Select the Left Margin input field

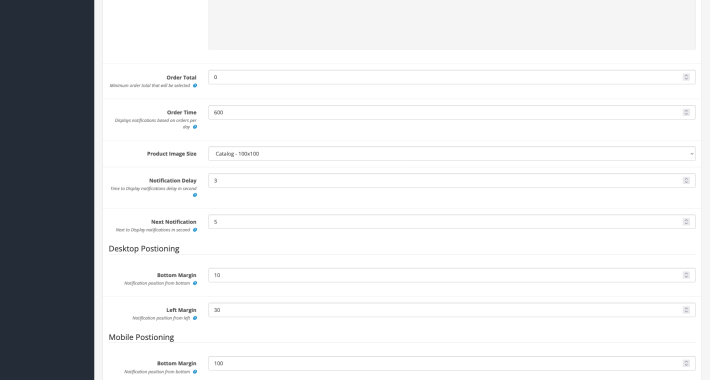(x=451, y=310)
